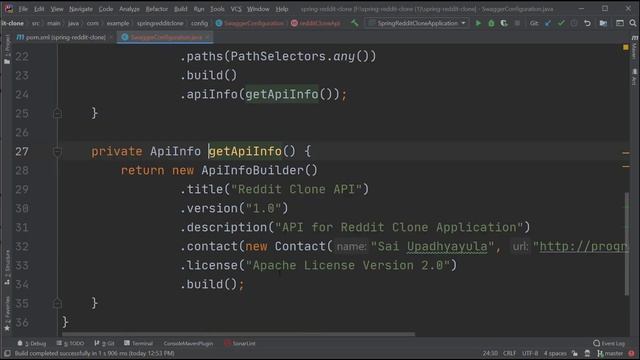
Task: Open the Terminal tool window
Action: [x=138, y=344]
